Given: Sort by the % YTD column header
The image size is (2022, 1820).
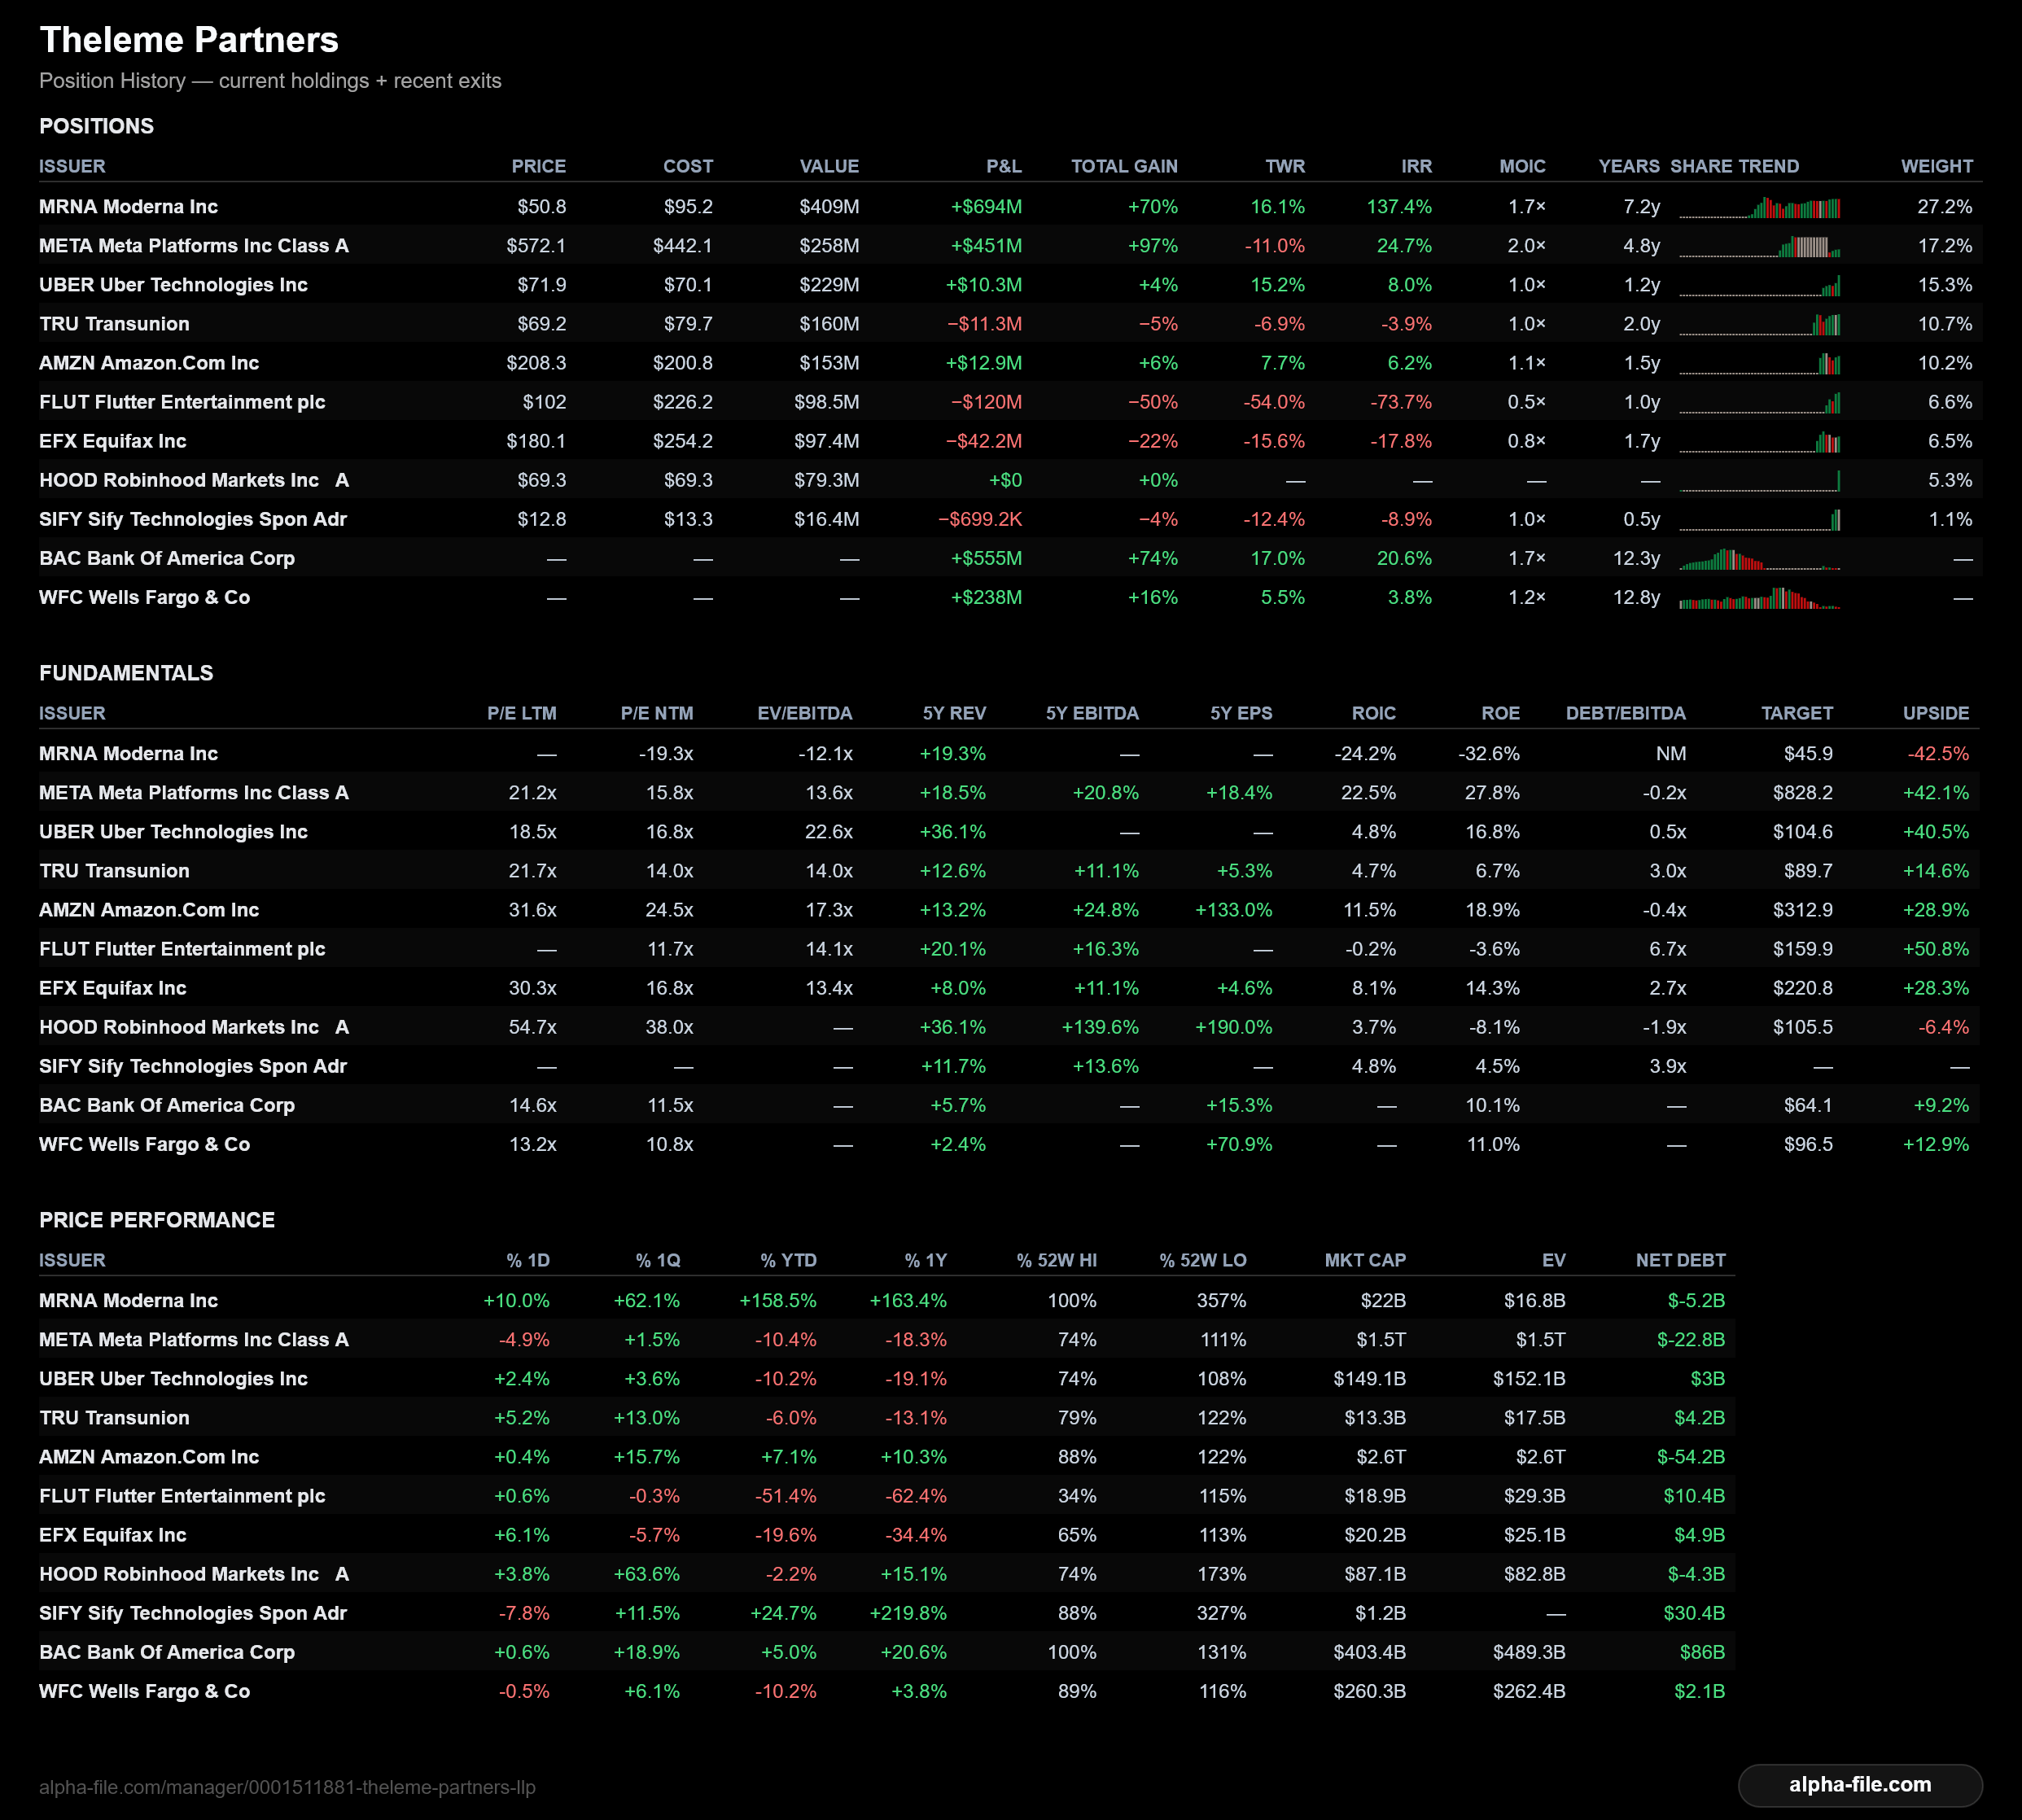Looking at the screenshot, I should click(x=788, y=1260).
